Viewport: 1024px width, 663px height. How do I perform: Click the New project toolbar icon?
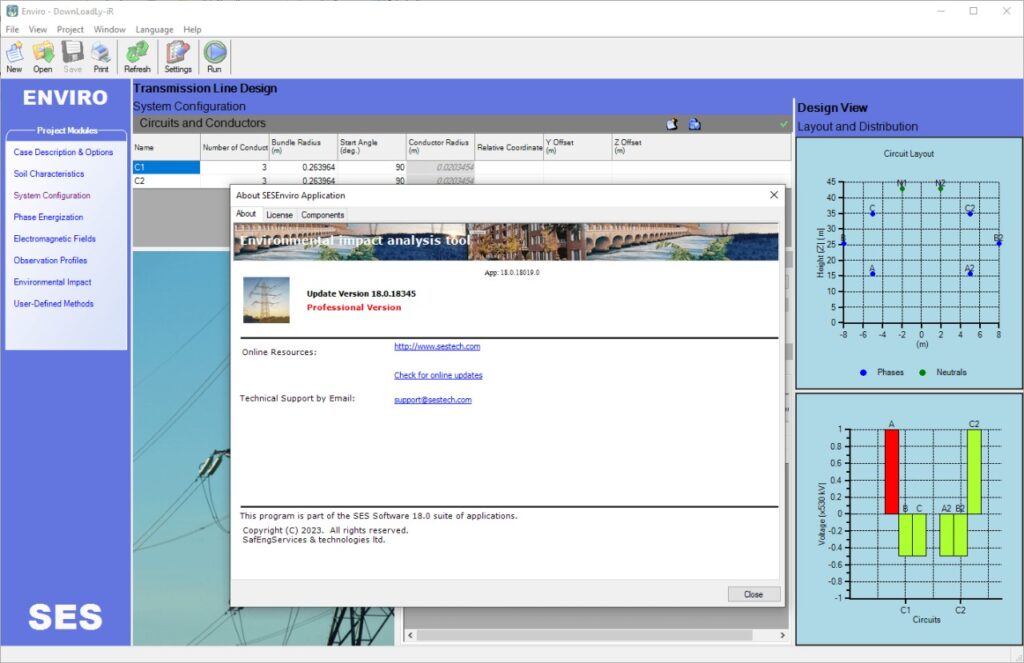point(14,57)
